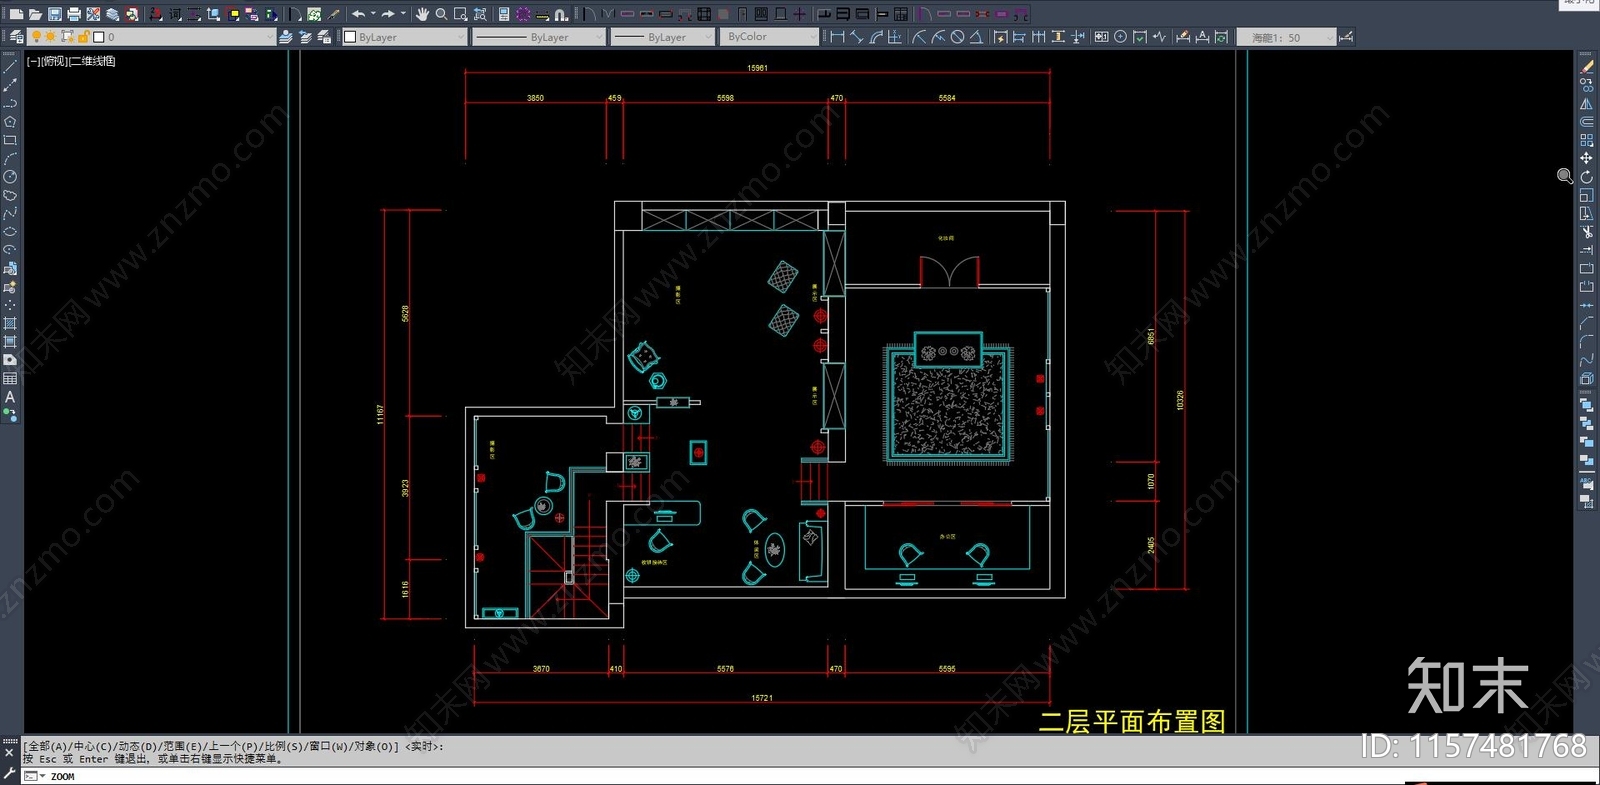Click the Undo arrow

[x=358, y=14]
